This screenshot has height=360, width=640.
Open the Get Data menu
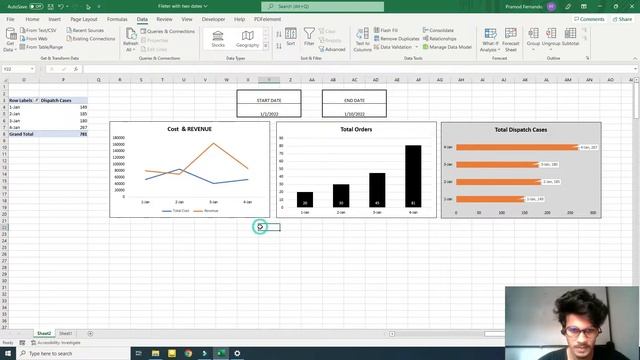pos(10,40)
